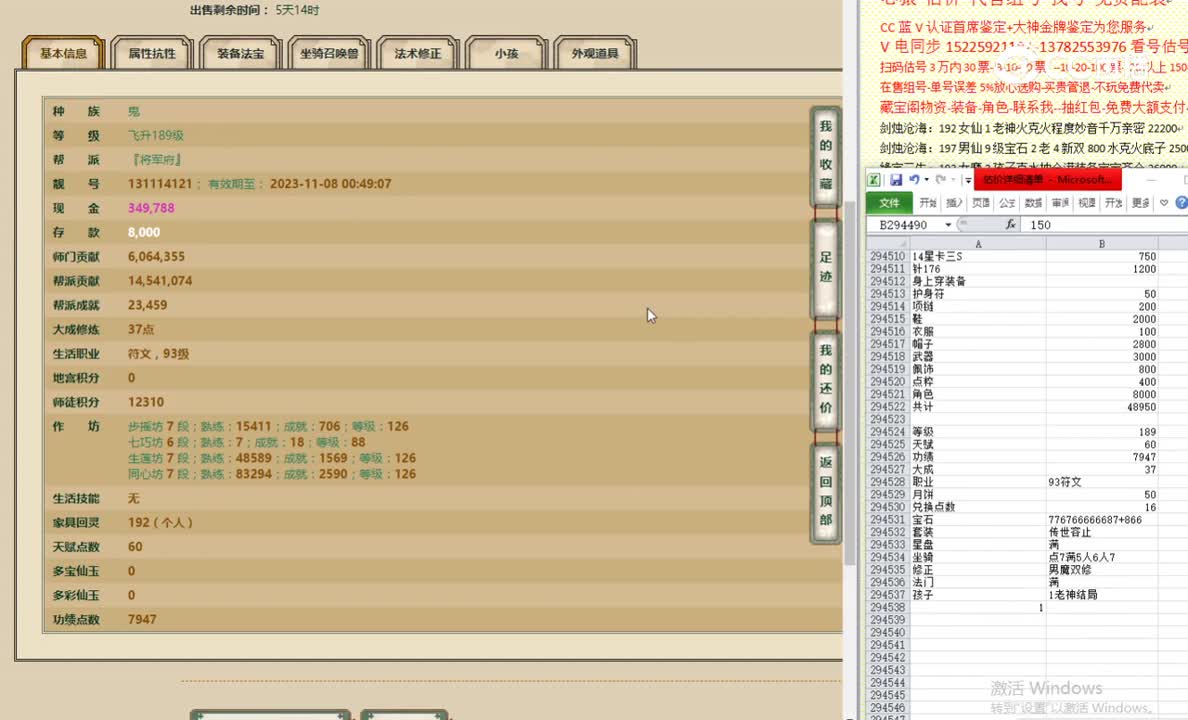Switch to the 属性抗性 tab
The image size is (1188, 720).
[152, 54]
